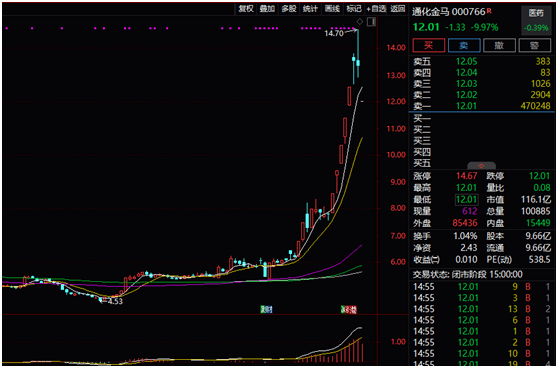Screen dimensions: 558x368
Task: Click the 1.00 volume axis label
Action: 398,341
